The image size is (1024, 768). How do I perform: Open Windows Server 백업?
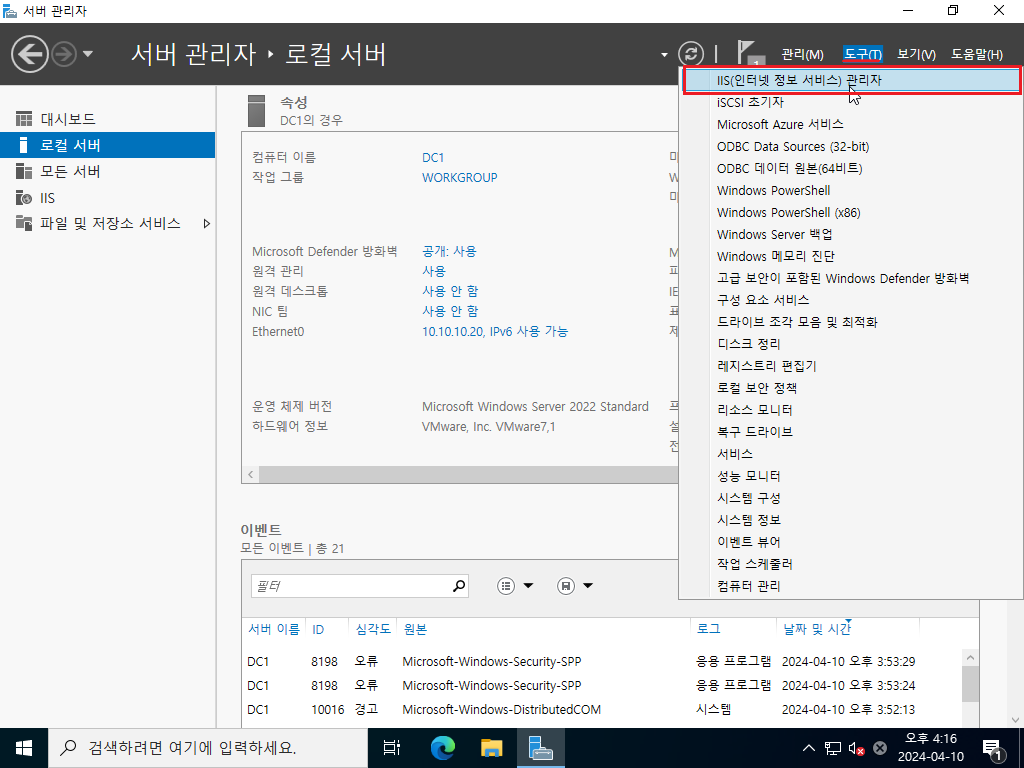(x=852, y=234)
